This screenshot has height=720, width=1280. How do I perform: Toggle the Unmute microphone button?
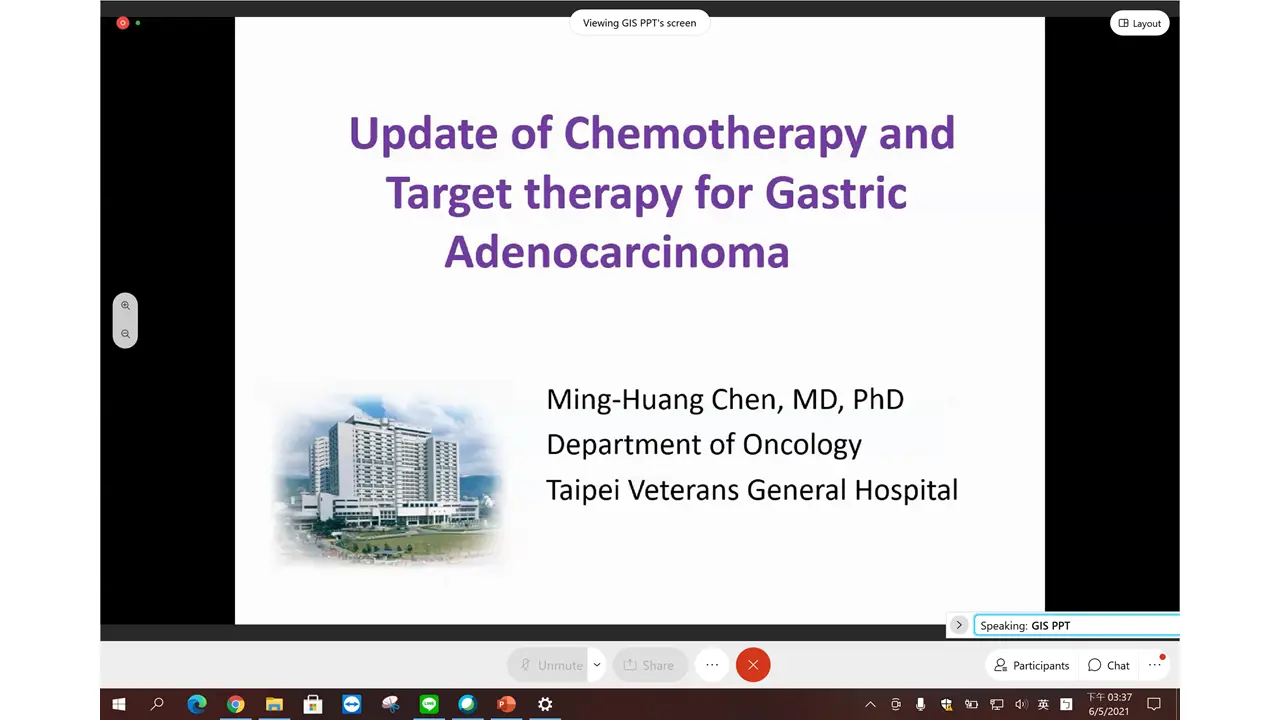(550, 665)
